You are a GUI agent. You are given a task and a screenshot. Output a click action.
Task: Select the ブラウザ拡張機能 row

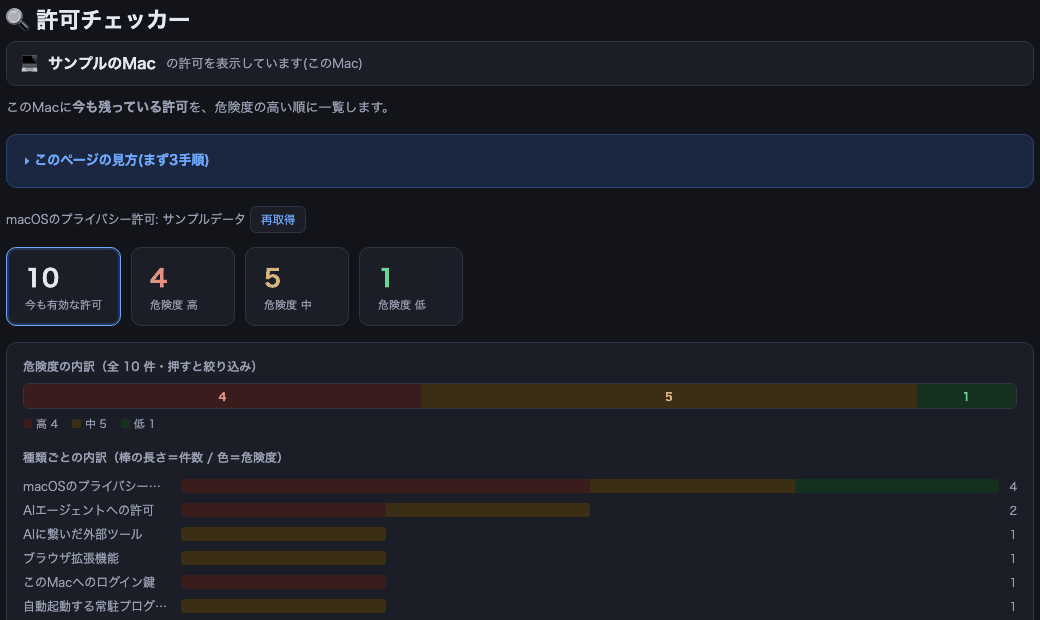pos(520,558)
